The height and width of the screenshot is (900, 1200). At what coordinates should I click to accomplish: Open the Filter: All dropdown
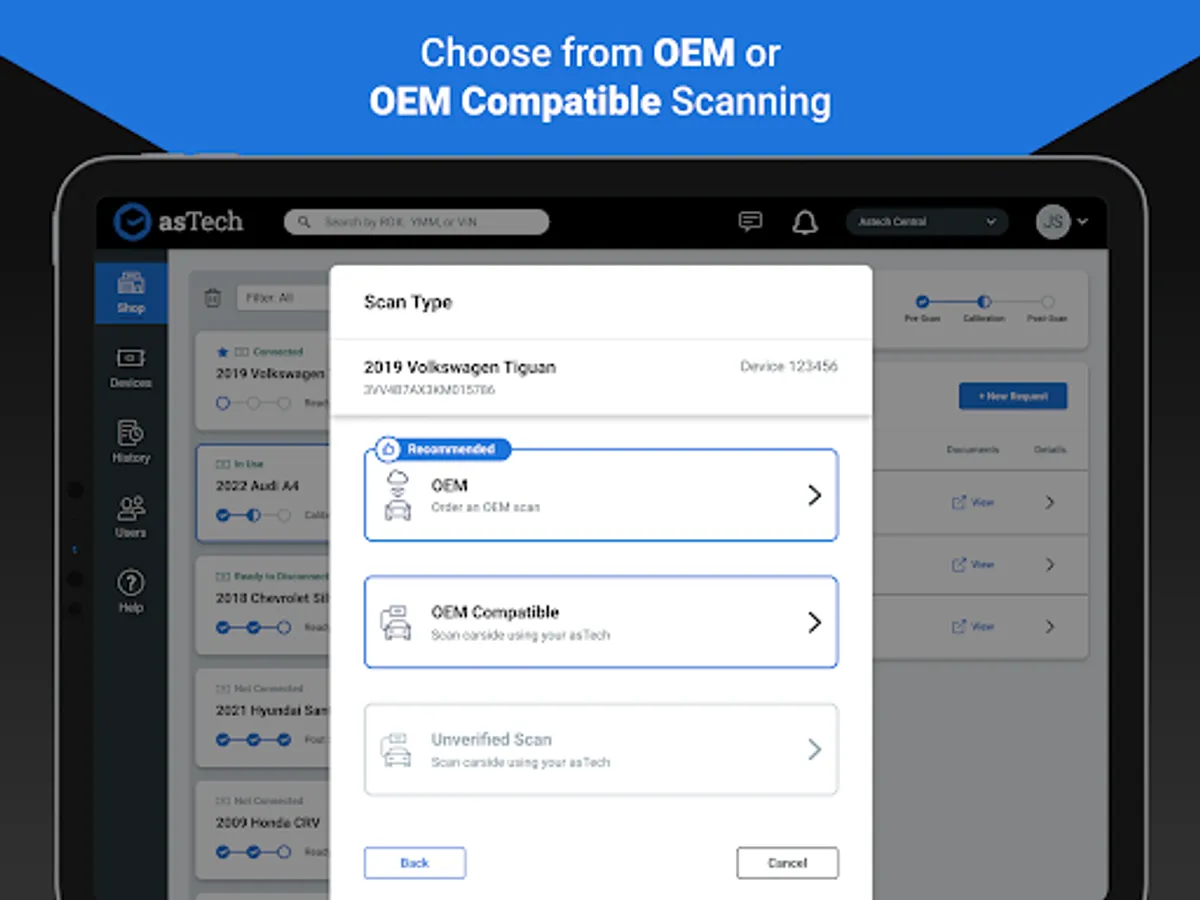point(284,298)
